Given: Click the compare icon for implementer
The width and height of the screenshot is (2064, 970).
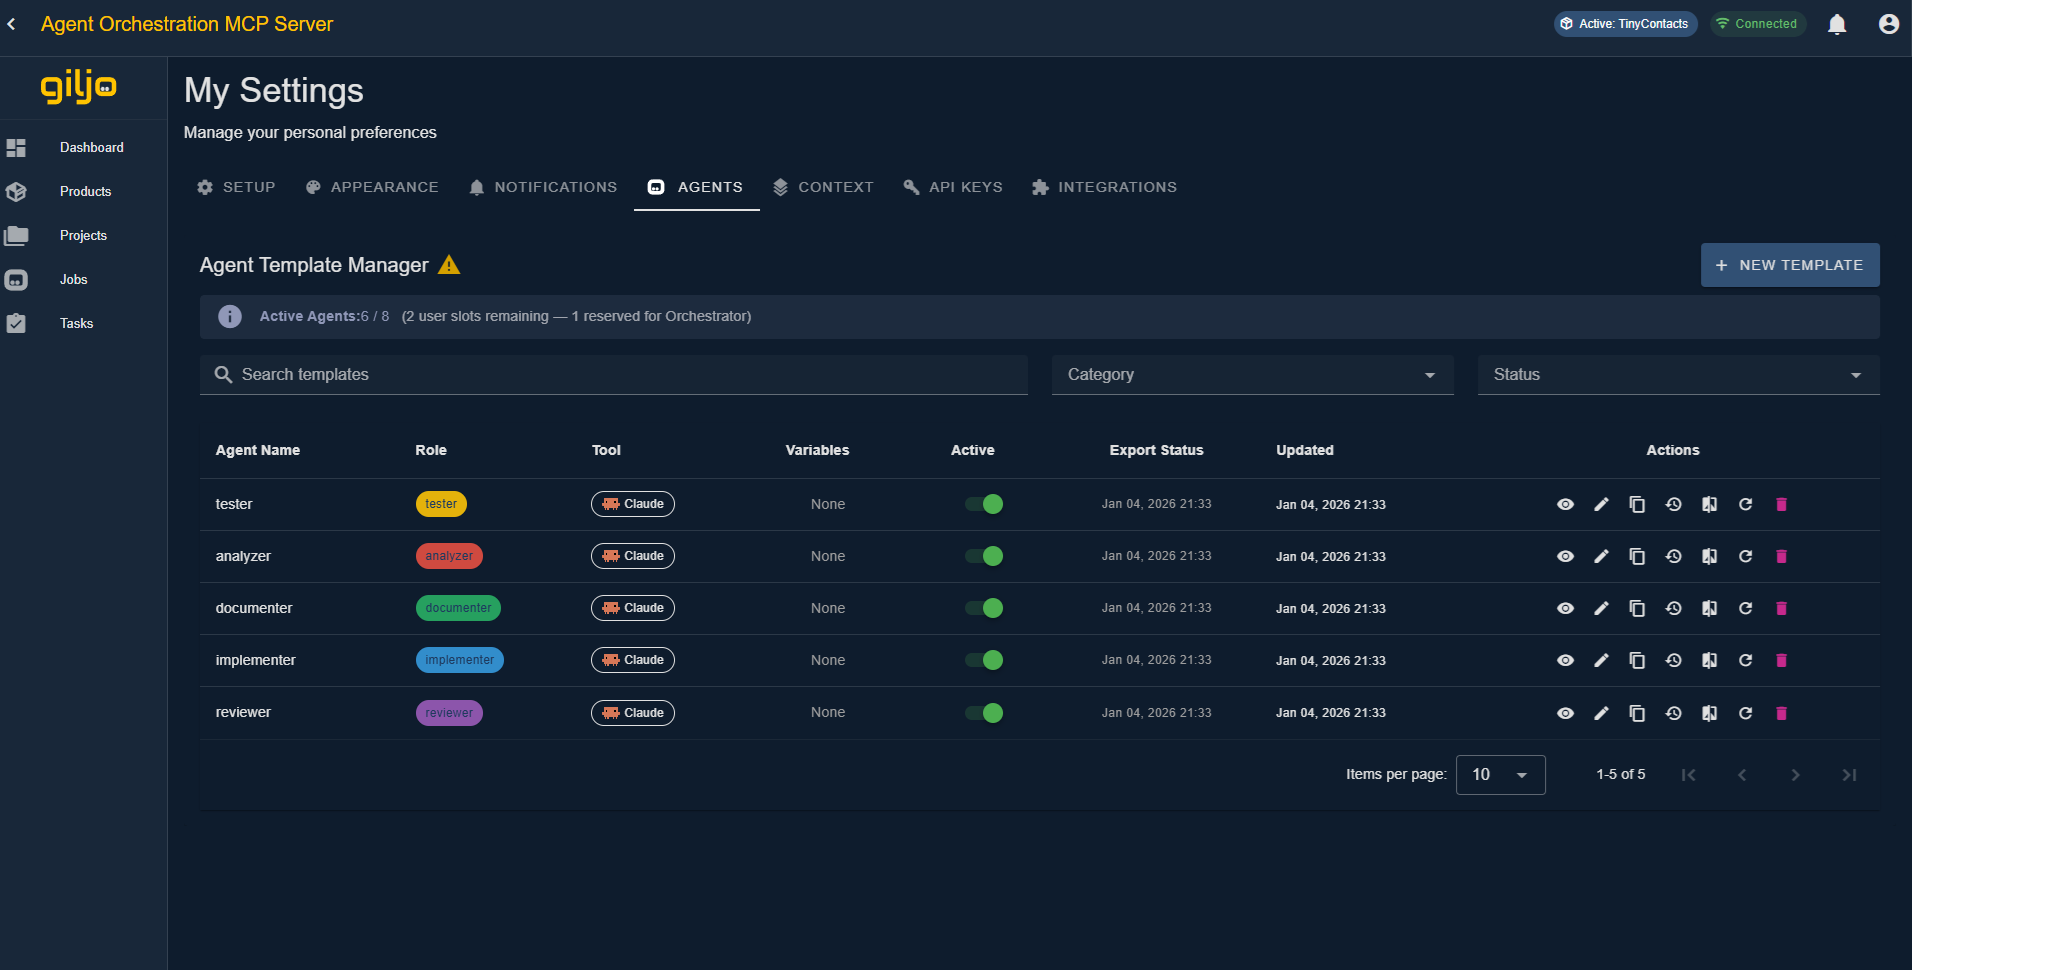Looking at the screenshot, I should pos(1709,660).
